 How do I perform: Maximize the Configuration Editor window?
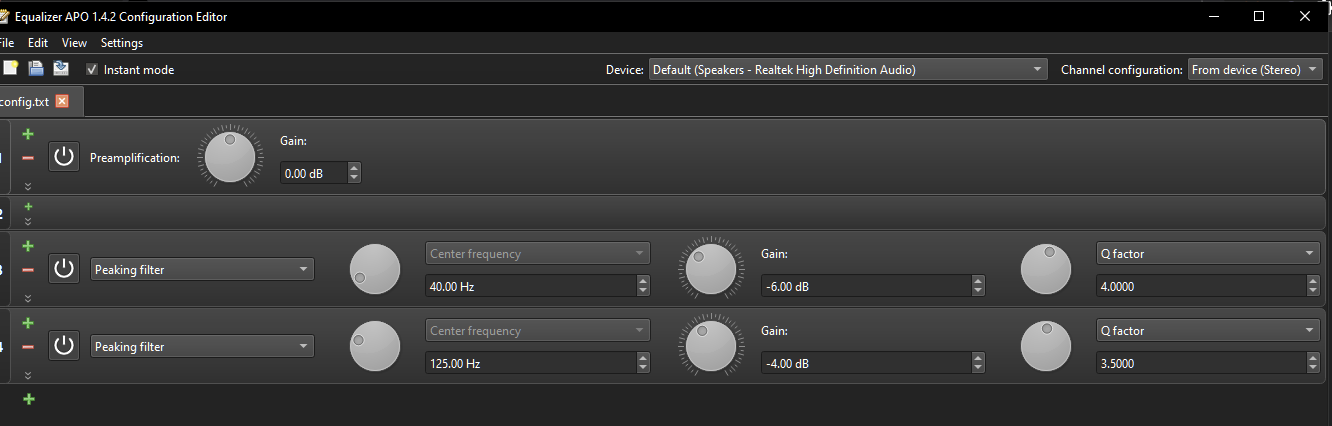tap(1259, 16)
